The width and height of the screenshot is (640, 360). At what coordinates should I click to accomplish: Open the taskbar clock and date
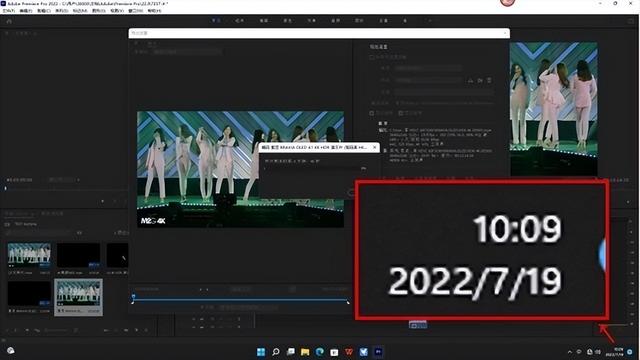click(615, 352)
